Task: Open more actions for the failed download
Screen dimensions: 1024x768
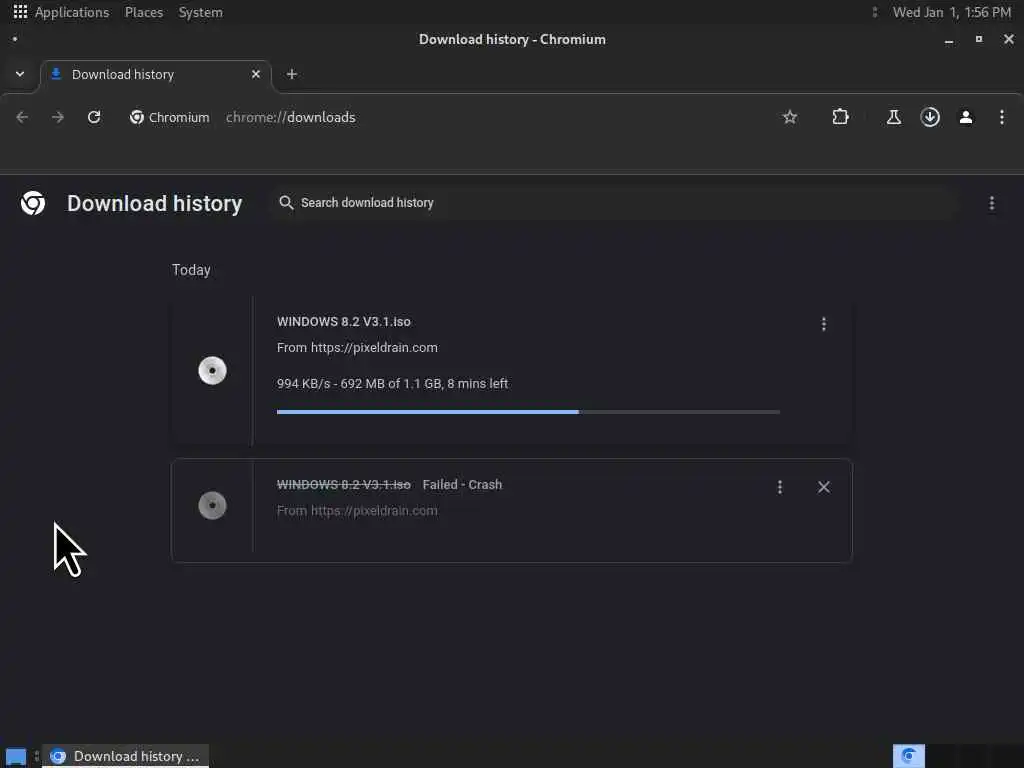Action: click(x=780, y=487)
